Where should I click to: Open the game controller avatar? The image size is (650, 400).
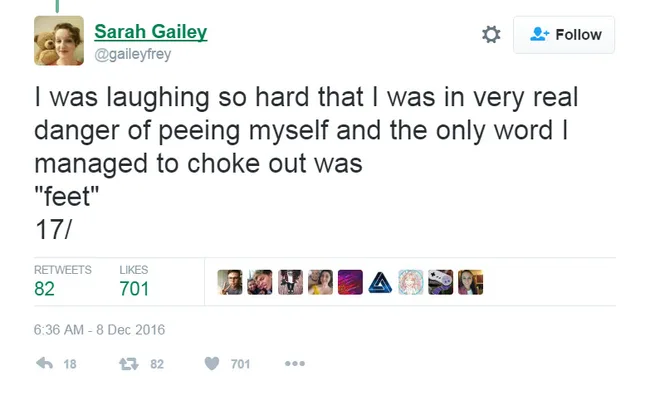tap(440, 282)
